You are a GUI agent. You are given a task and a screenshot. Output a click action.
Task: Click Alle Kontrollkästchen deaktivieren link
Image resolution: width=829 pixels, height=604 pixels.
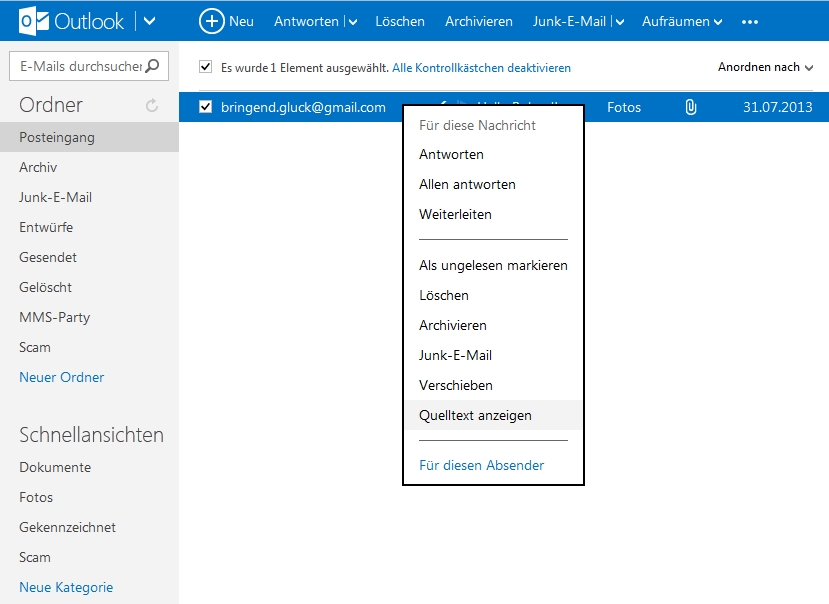point(481,68)
